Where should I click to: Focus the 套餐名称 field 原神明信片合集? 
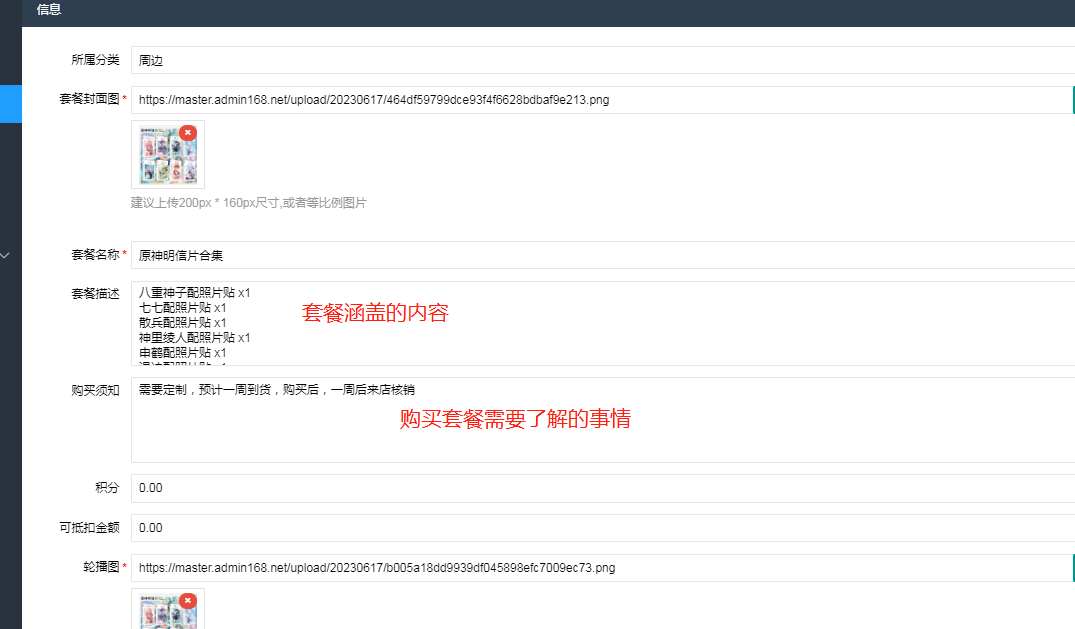(x=603, y=255)
